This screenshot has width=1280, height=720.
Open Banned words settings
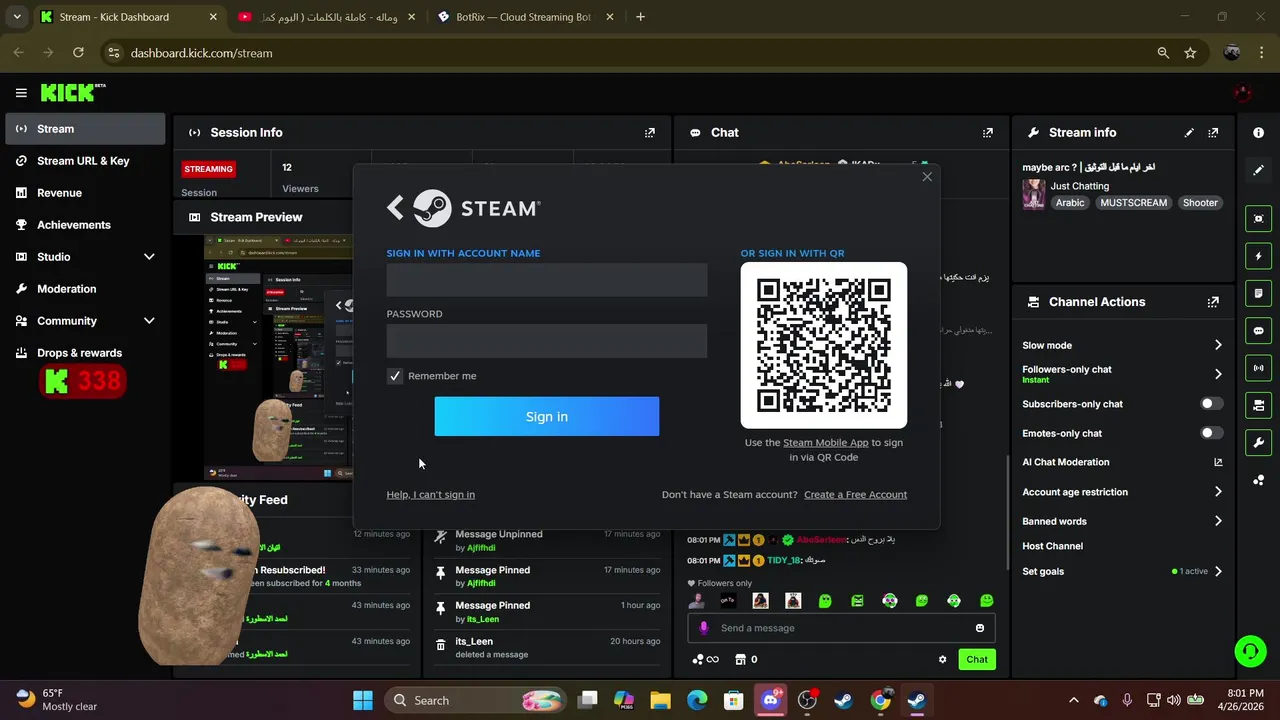coord(1122,521)
